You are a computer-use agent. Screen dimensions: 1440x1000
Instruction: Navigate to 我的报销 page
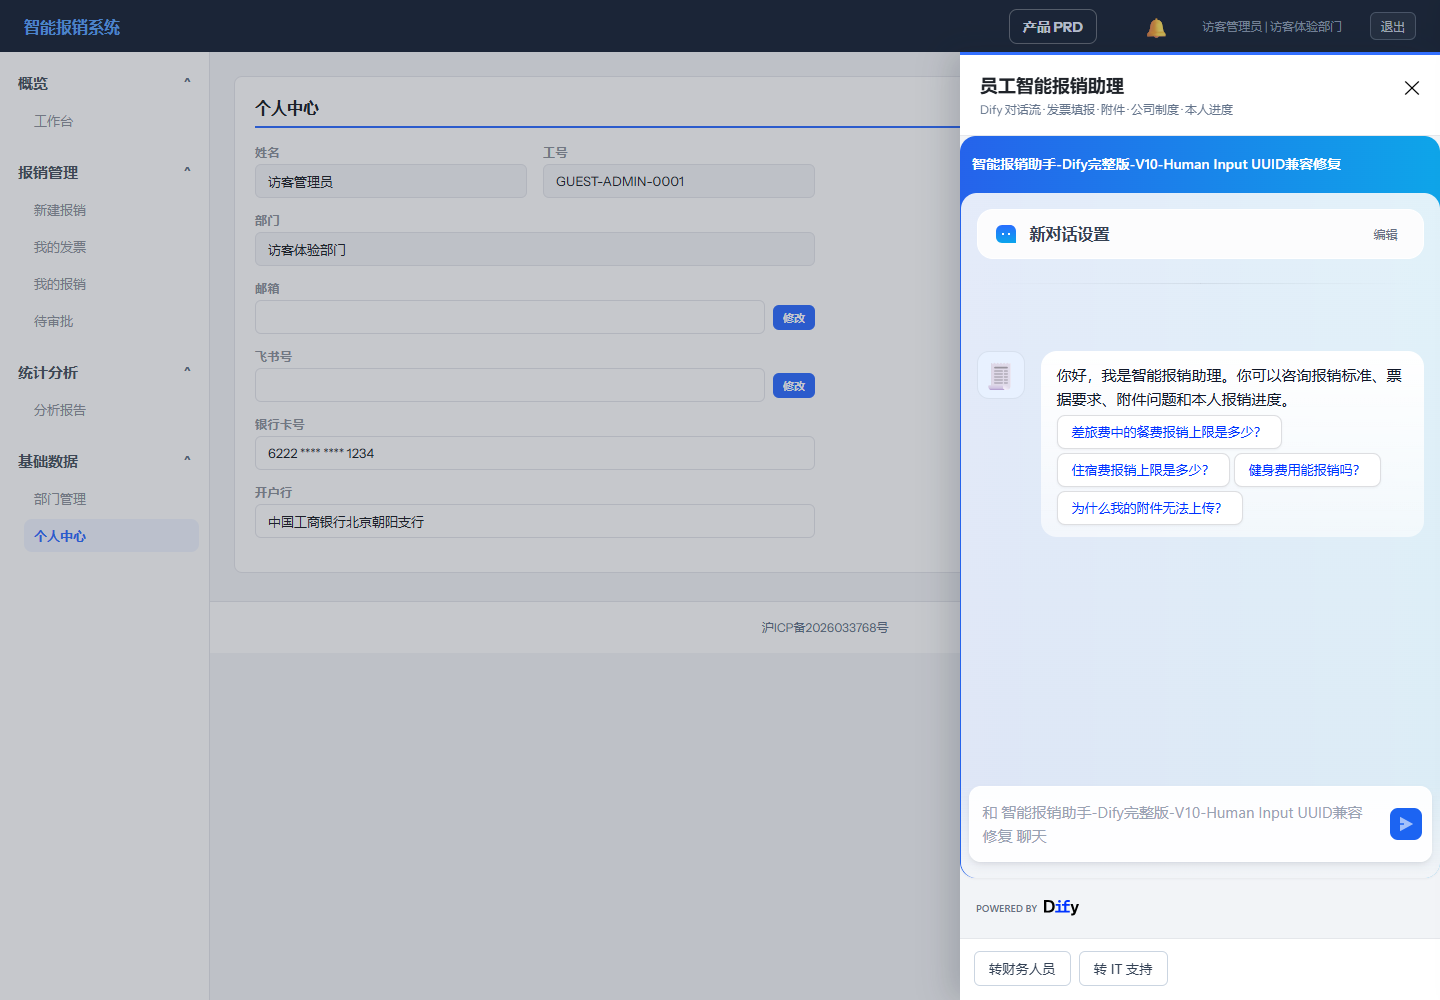pos(111,284)
